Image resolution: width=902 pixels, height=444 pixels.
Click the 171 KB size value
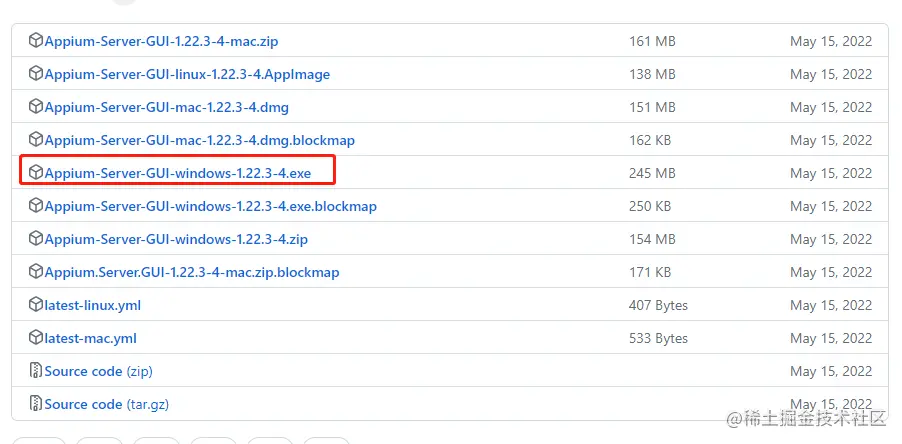pos(650,271)
